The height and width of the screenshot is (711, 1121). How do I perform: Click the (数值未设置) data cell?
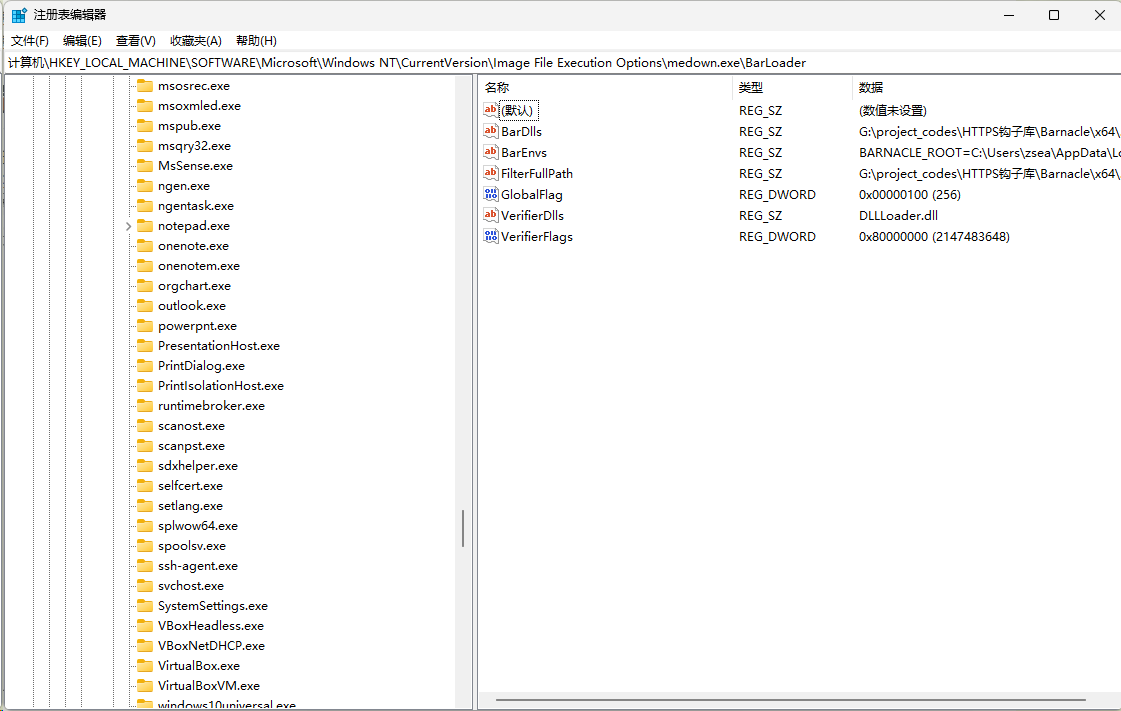tap(892, 111)
